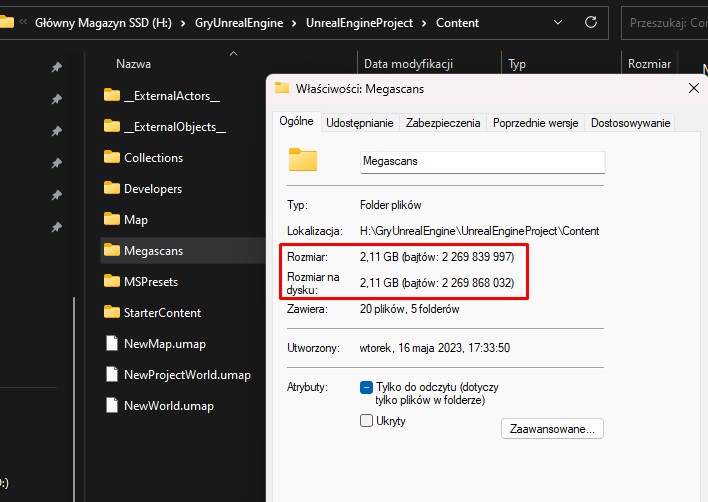Image resolution: width=708 pixels, height=502 pixels.
Task: Click the MSPresets folder icon
Action: click(112, 282)
